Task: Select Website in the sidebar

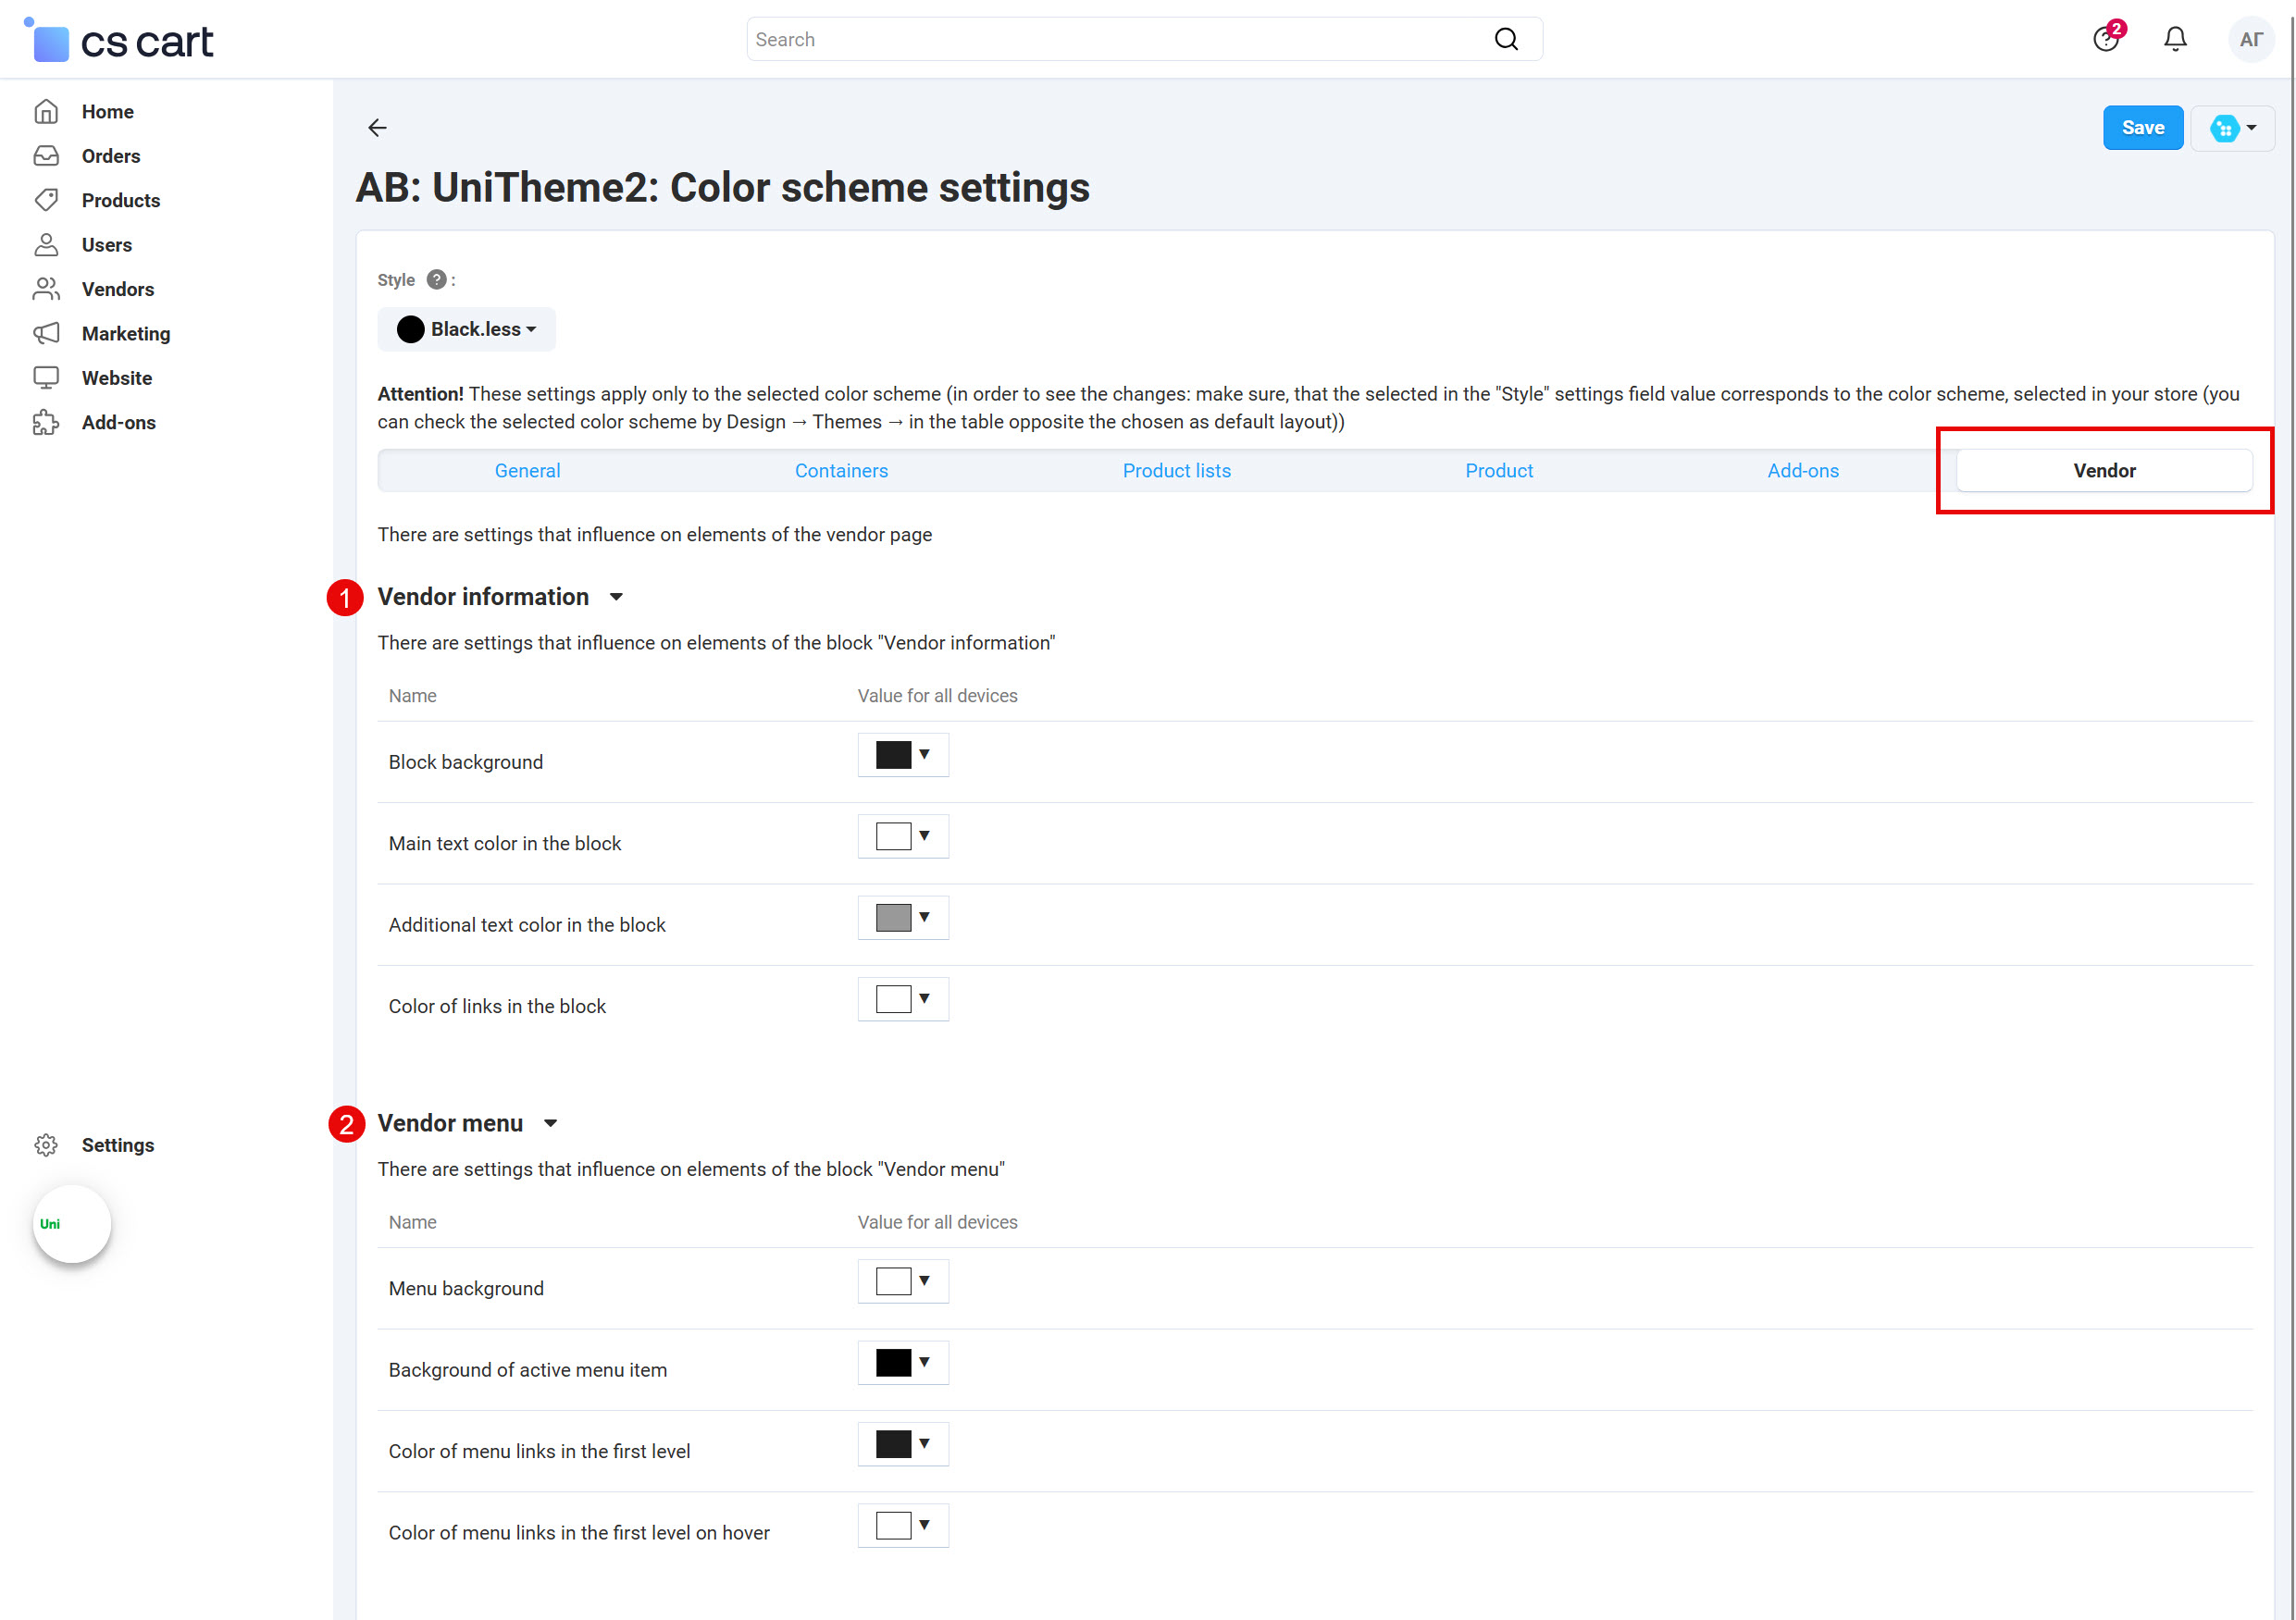Action: pyautogui.click(x=116, y=377)
